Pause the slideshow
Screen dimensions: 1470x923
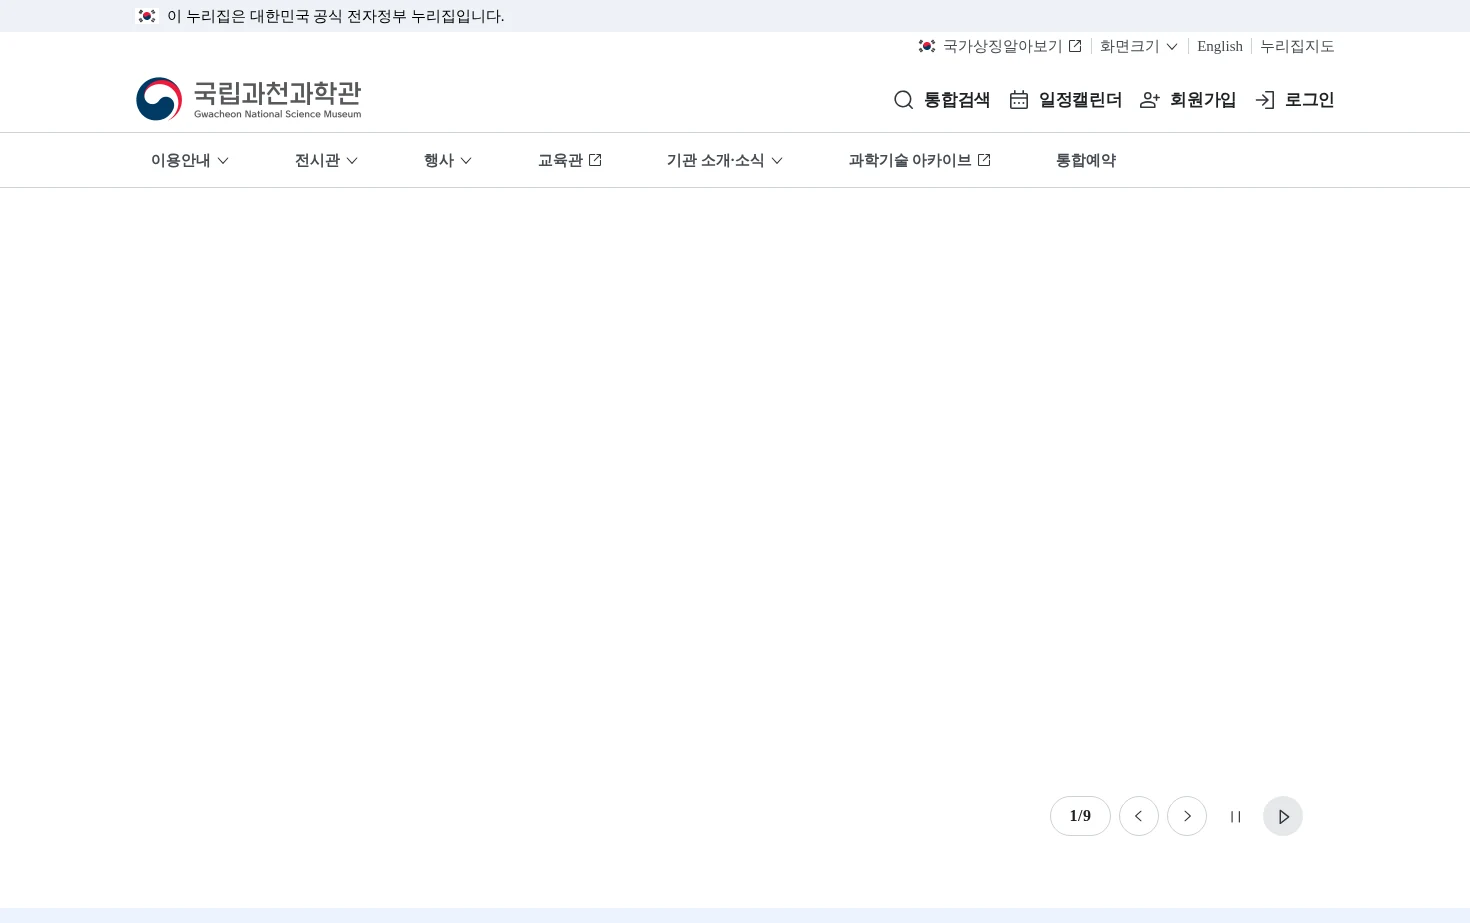(1235, 816)
